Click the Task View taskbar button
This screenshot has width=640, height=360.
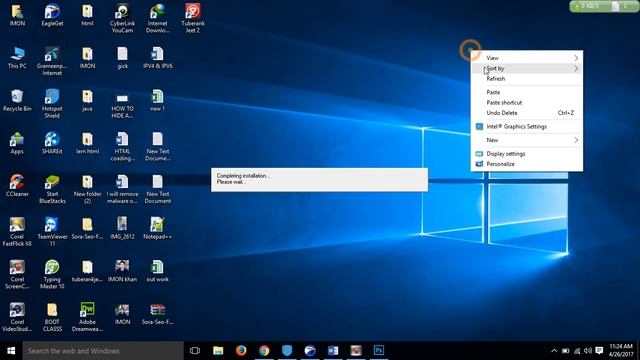coord(195,350)
